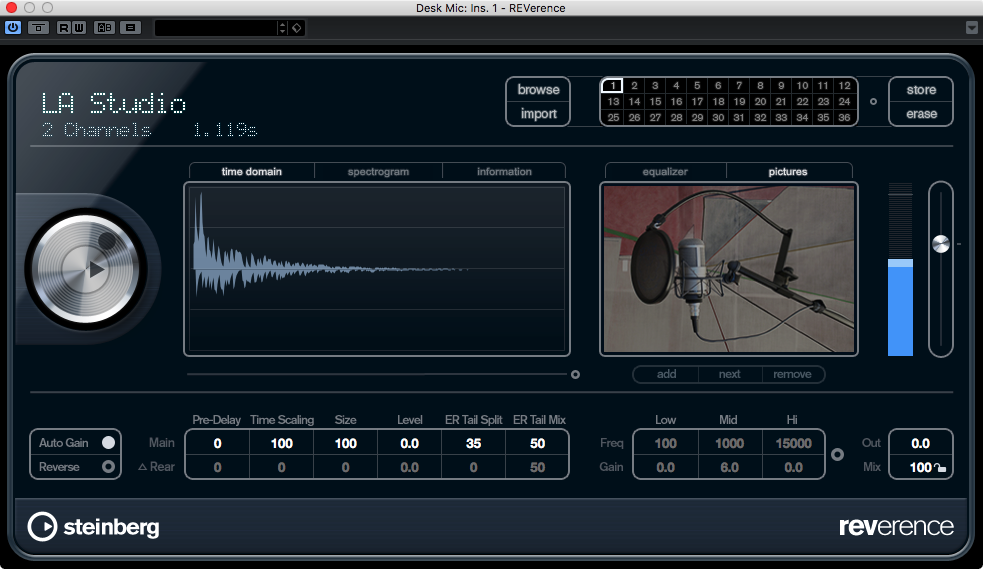Click the store button

point(921,90)
